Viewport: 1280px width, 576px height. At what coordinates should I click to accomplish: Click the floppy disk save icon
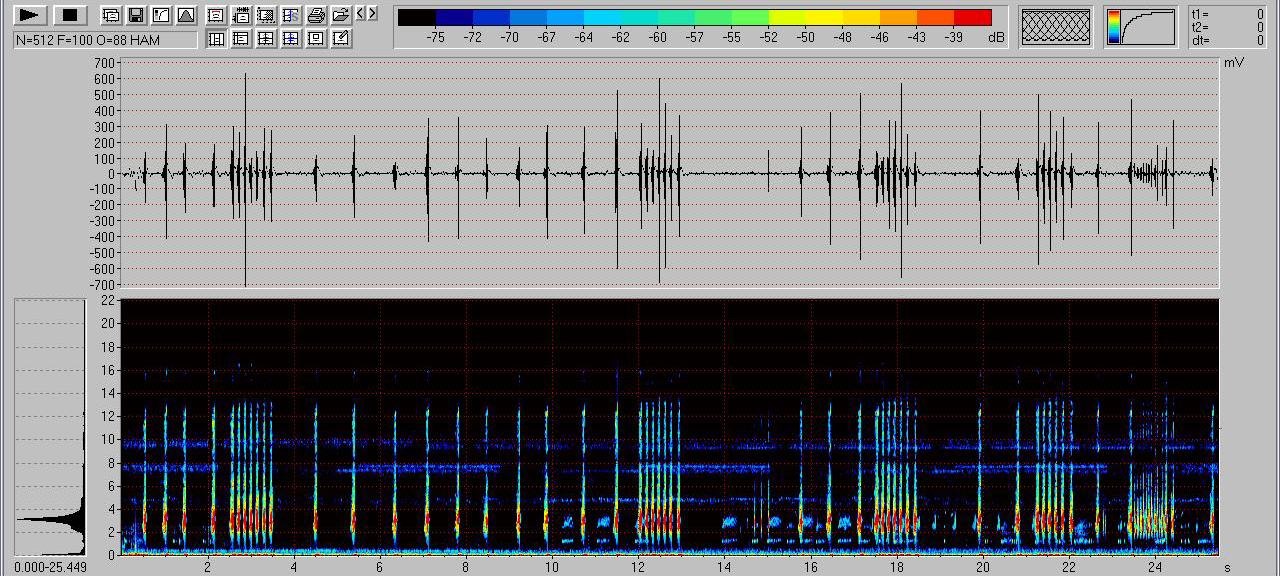coord(136,15)
